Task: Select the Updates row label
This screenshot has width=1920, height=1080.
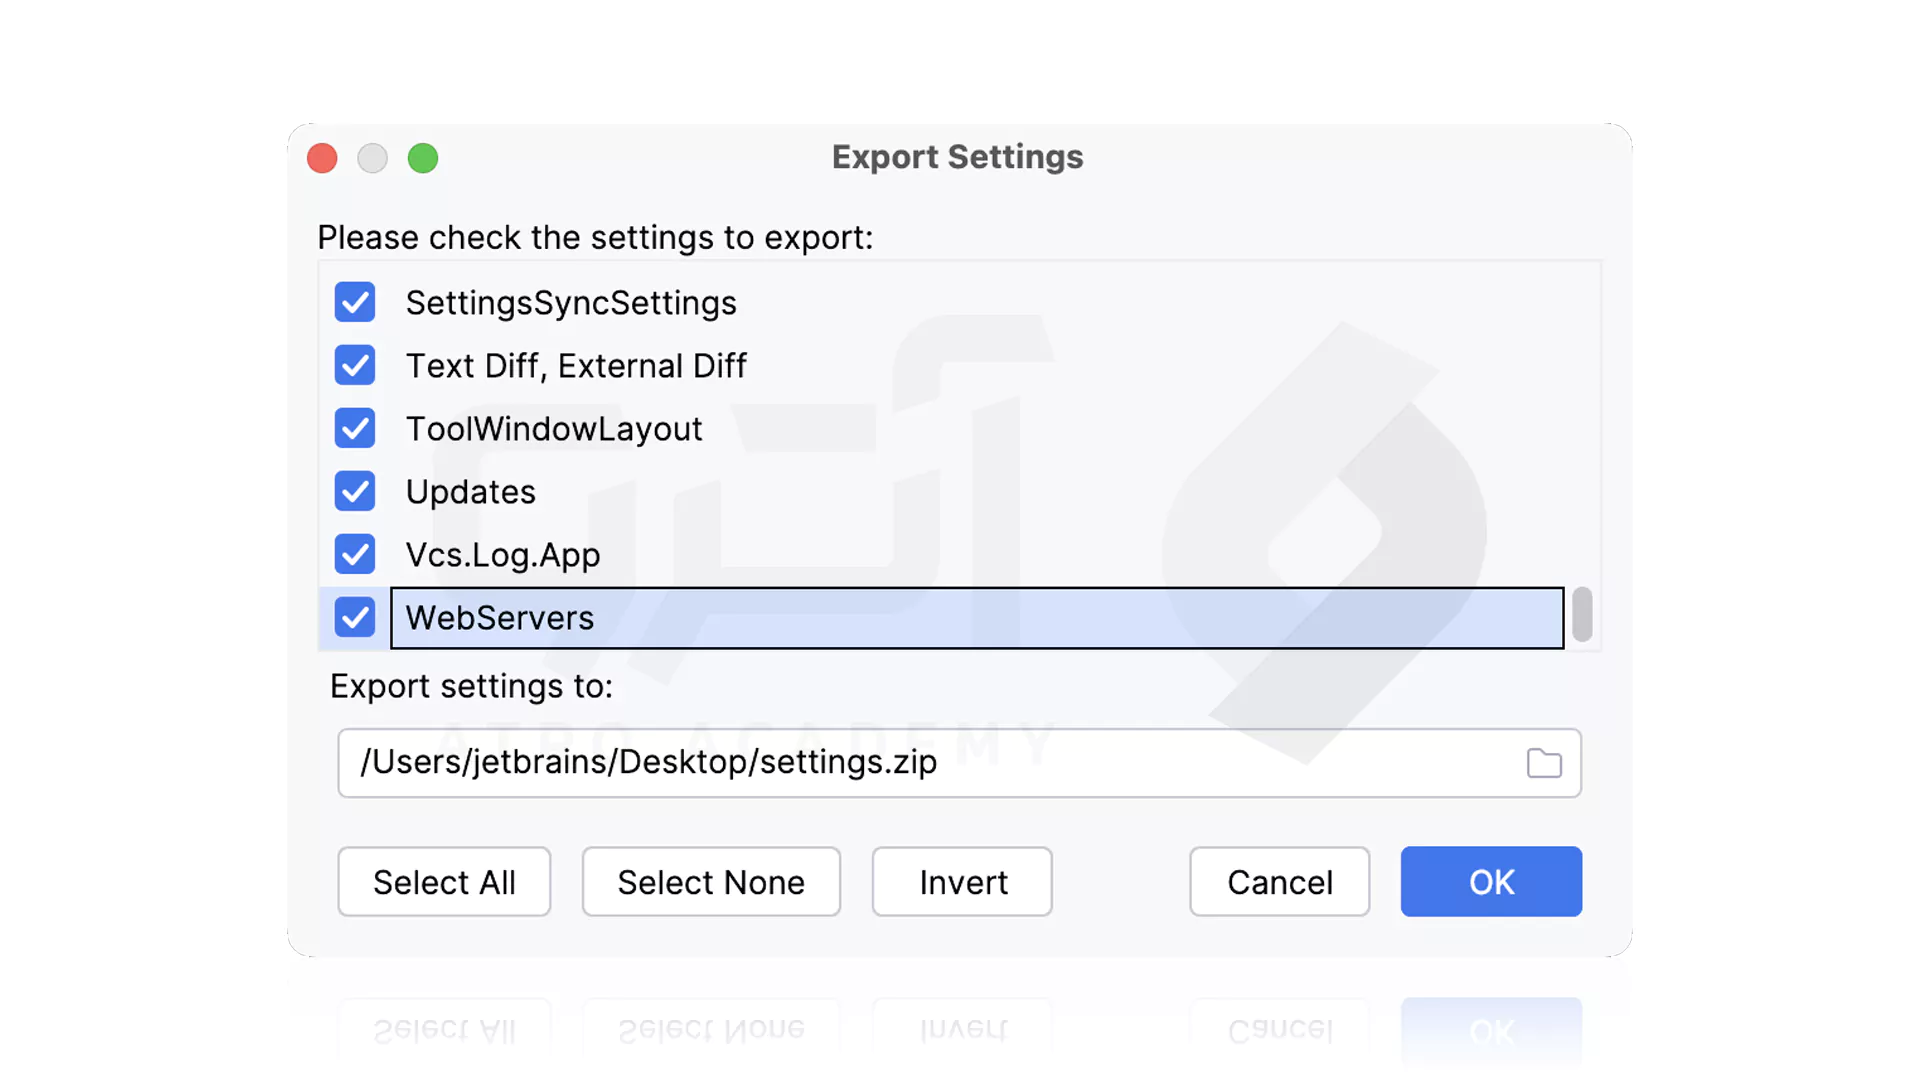Action: click(471, 492)
